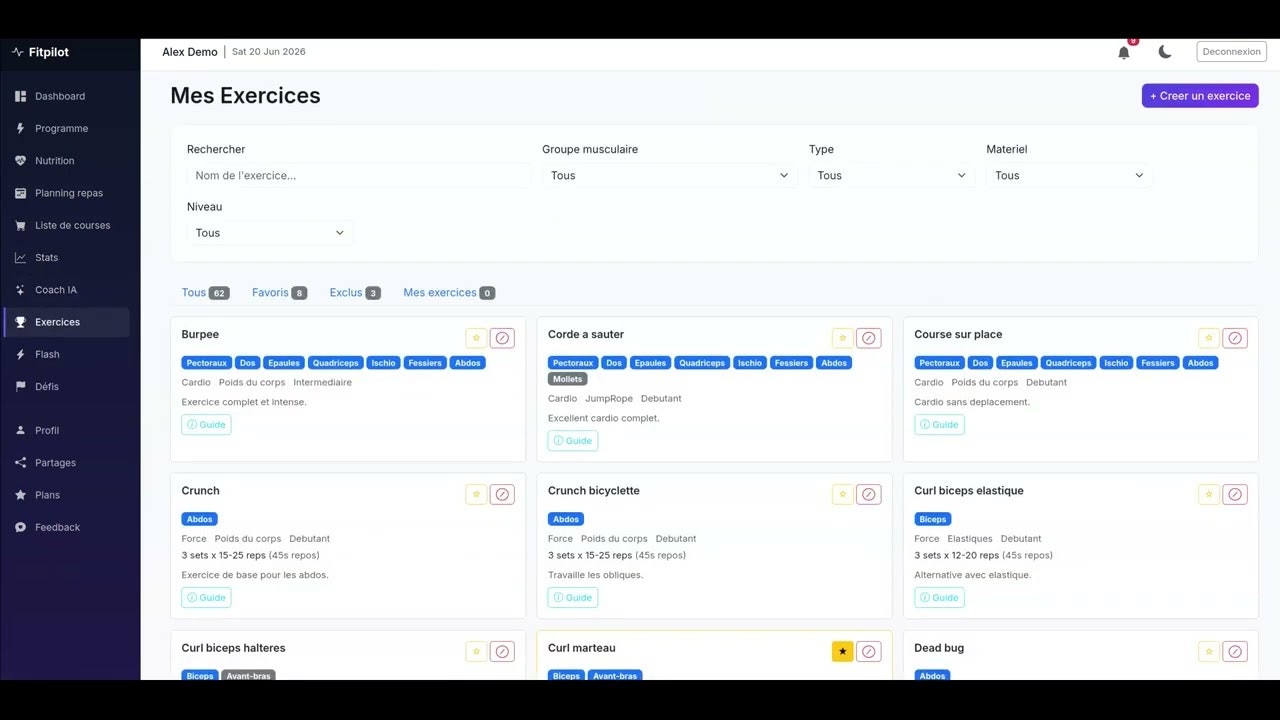Go to Nutrition section
This screenshot has height=720, width=1280.
pyautogui.click(x=66, y=160)
